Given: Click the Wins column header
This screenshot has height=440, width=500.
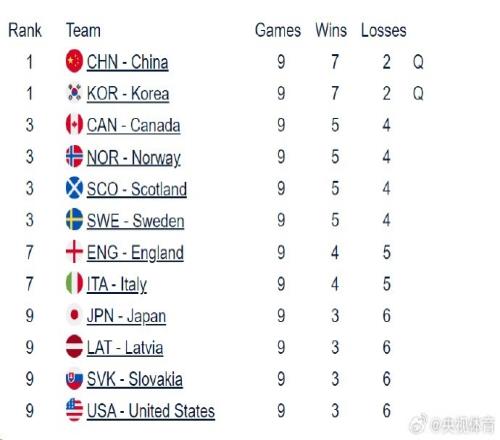Looking at the screenshot, I should pyautogui.click(x=331, y=30).
